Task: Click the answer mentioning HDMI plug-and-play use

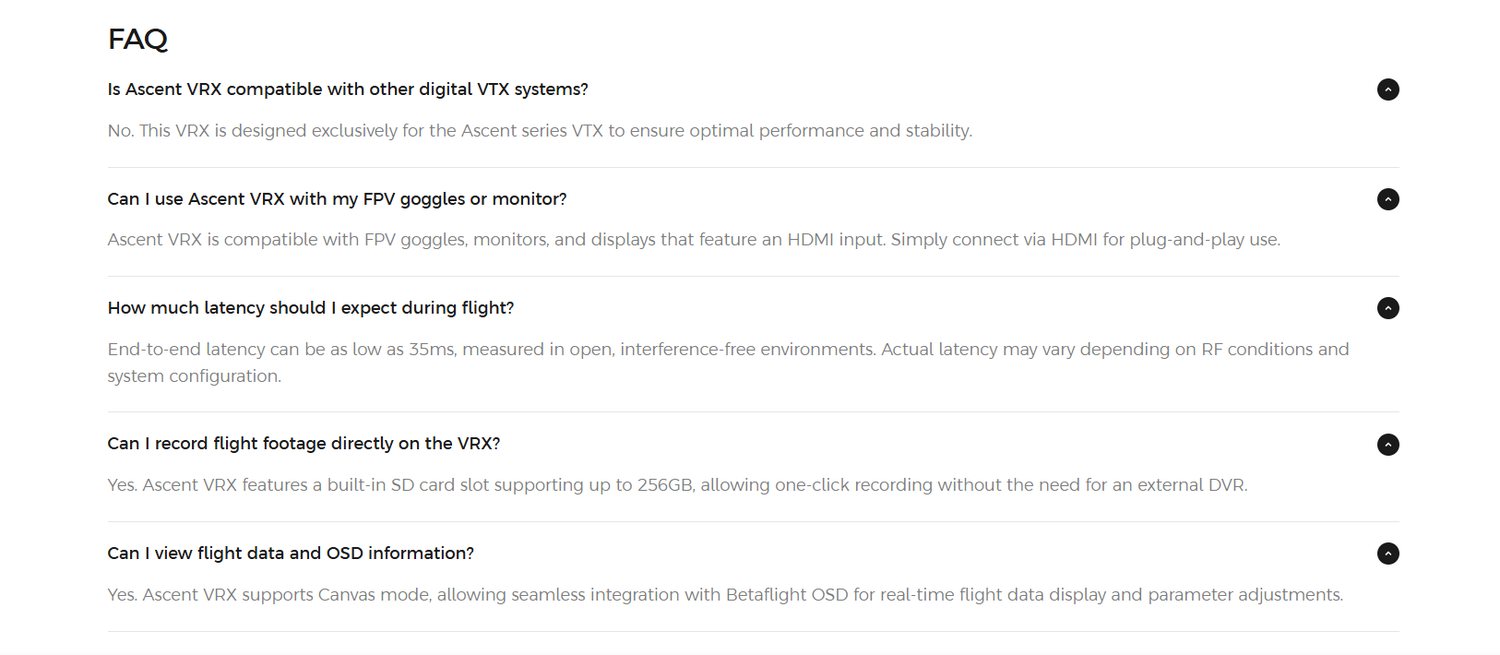Action: [x=694, y=240]
